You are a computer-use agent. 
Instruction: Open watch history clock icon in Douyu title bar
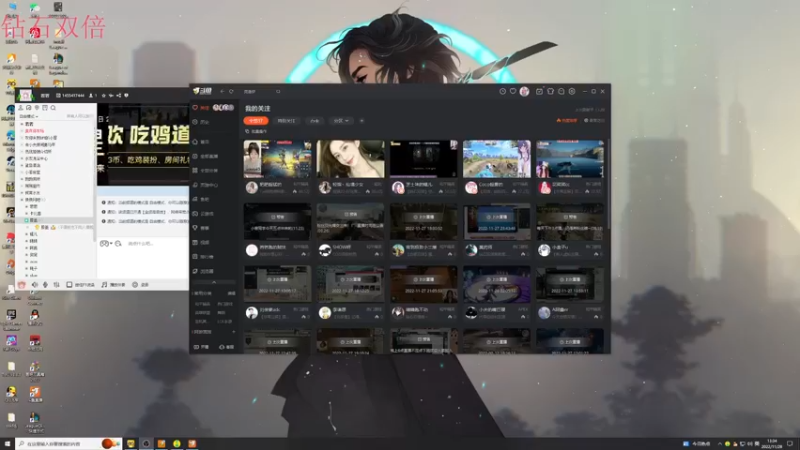pyautogui.click(x=503, y=91)
